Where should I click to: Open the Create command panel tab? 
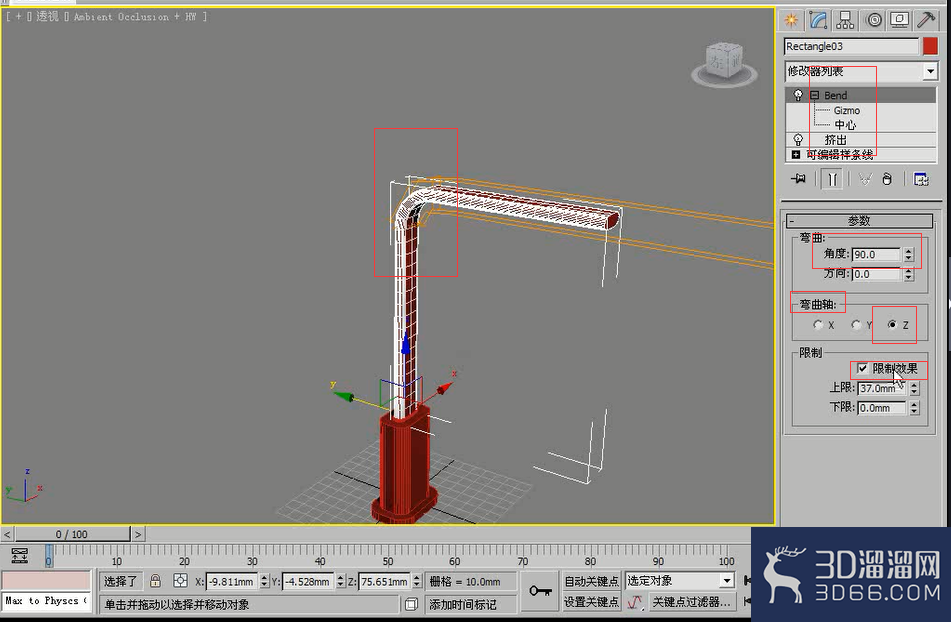point(791,20)
